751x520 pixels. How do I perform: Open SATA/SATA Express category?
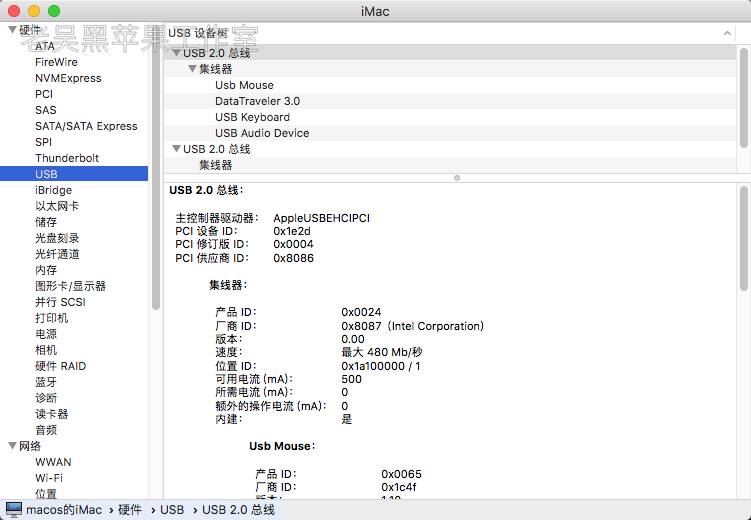[86, 126]
